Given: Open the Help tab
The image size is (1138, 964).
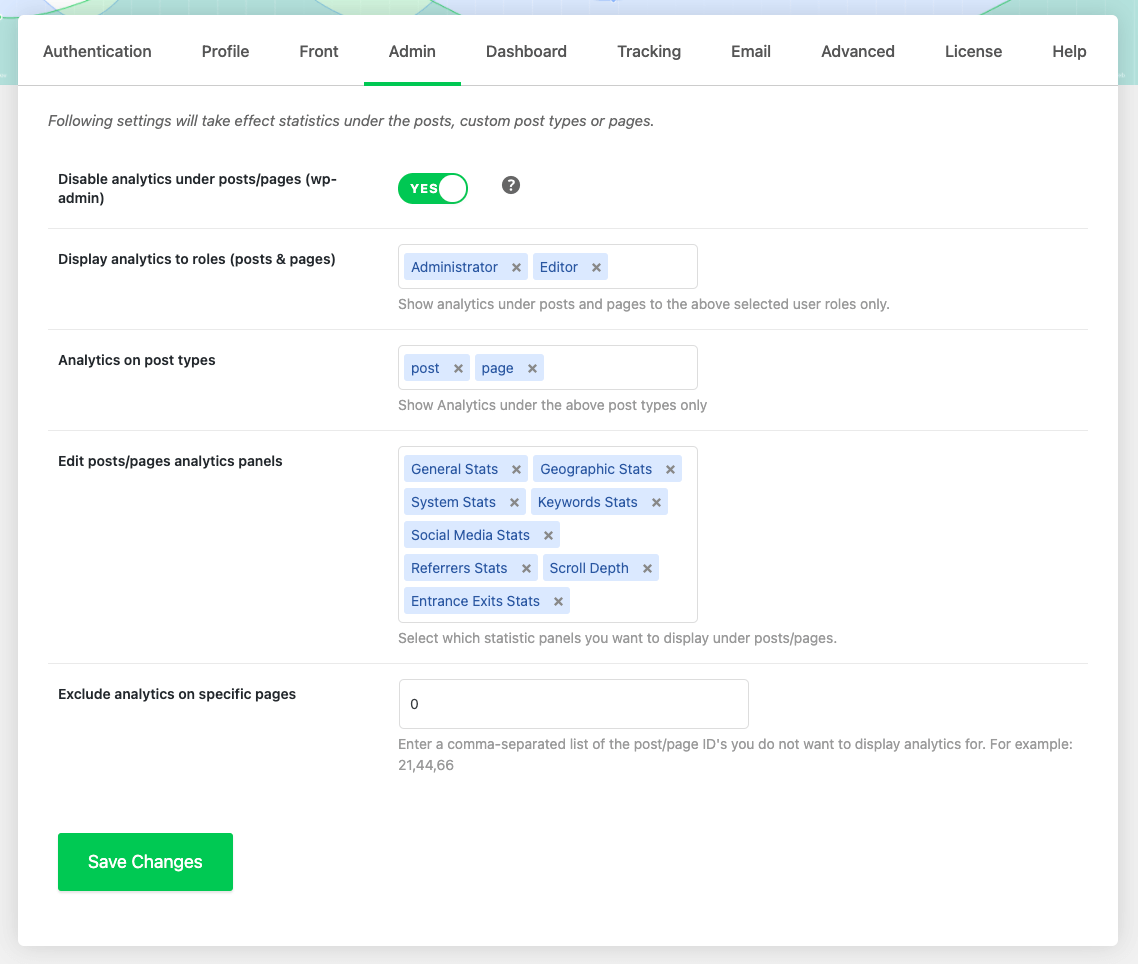Looking at the screenshot, I should [x=1069, y=52].
